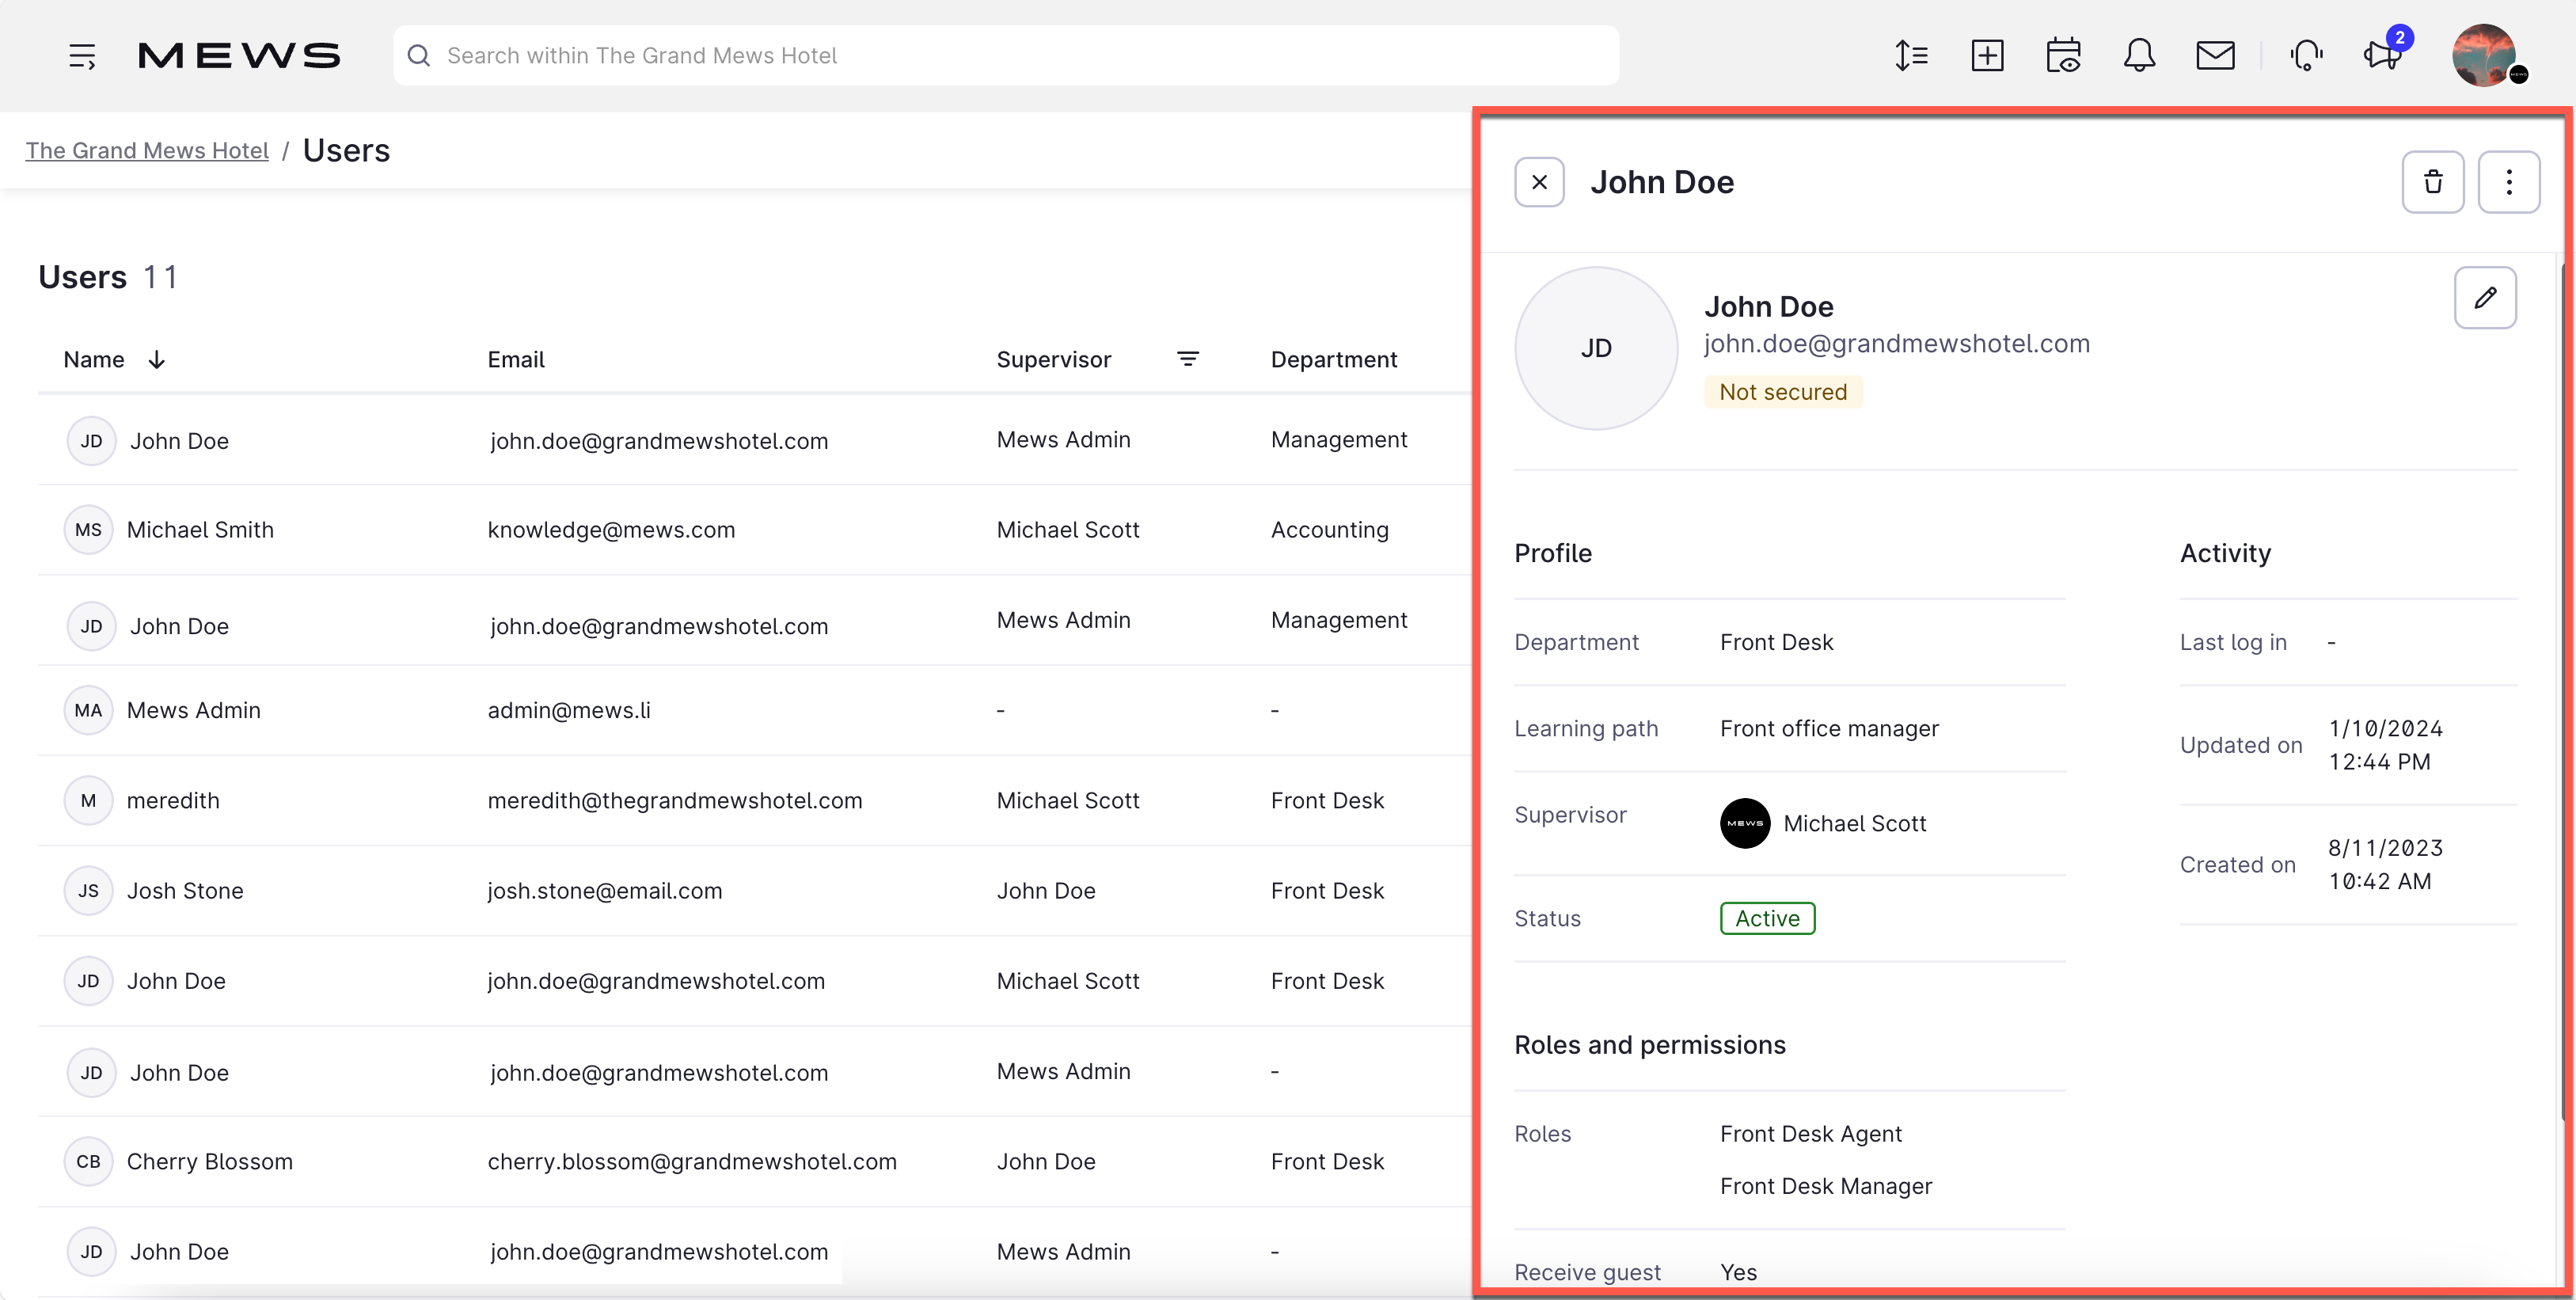Open the Supervisor column filter
The width and height of the screenshot is (2576, 1300).
pos(1188,359)
